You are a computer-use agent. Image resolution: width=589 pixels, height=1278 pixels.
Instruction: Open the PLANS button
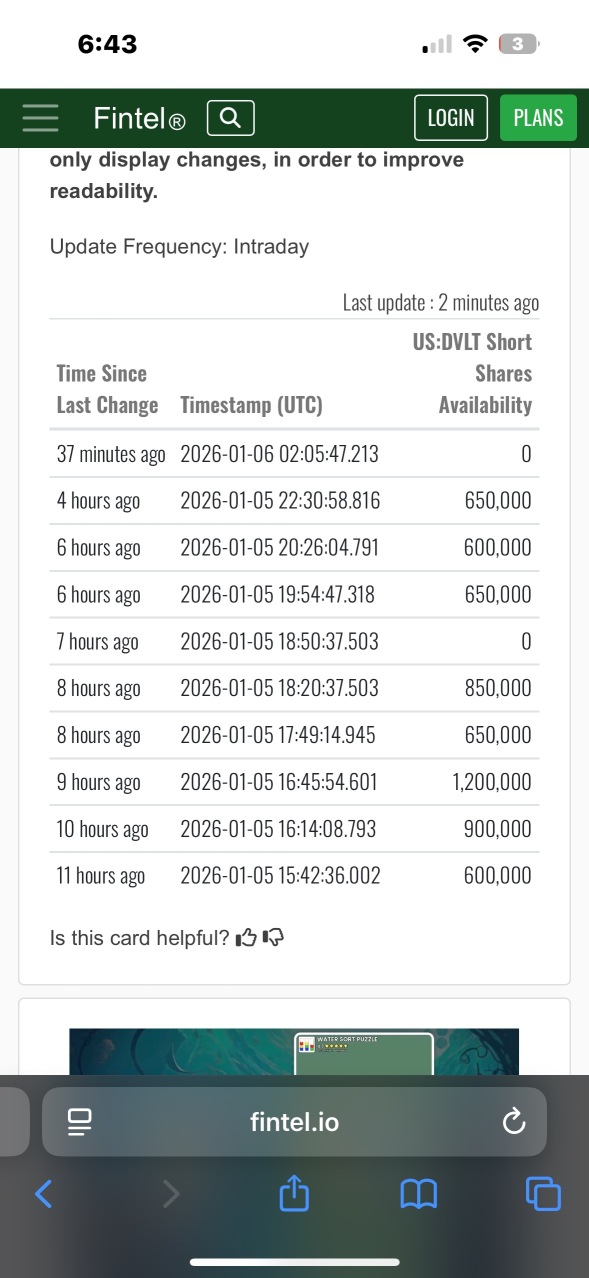click(x=538, y=118)
